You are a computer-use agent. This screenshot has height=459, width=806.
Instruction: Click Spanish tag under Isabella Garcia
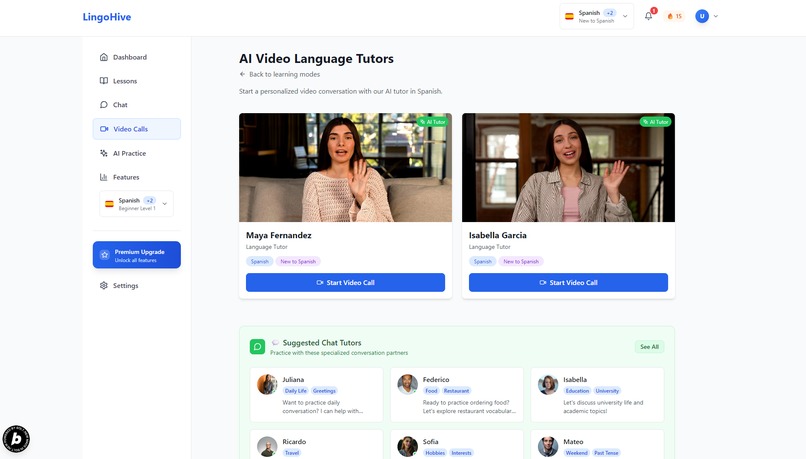pos(483,262)
